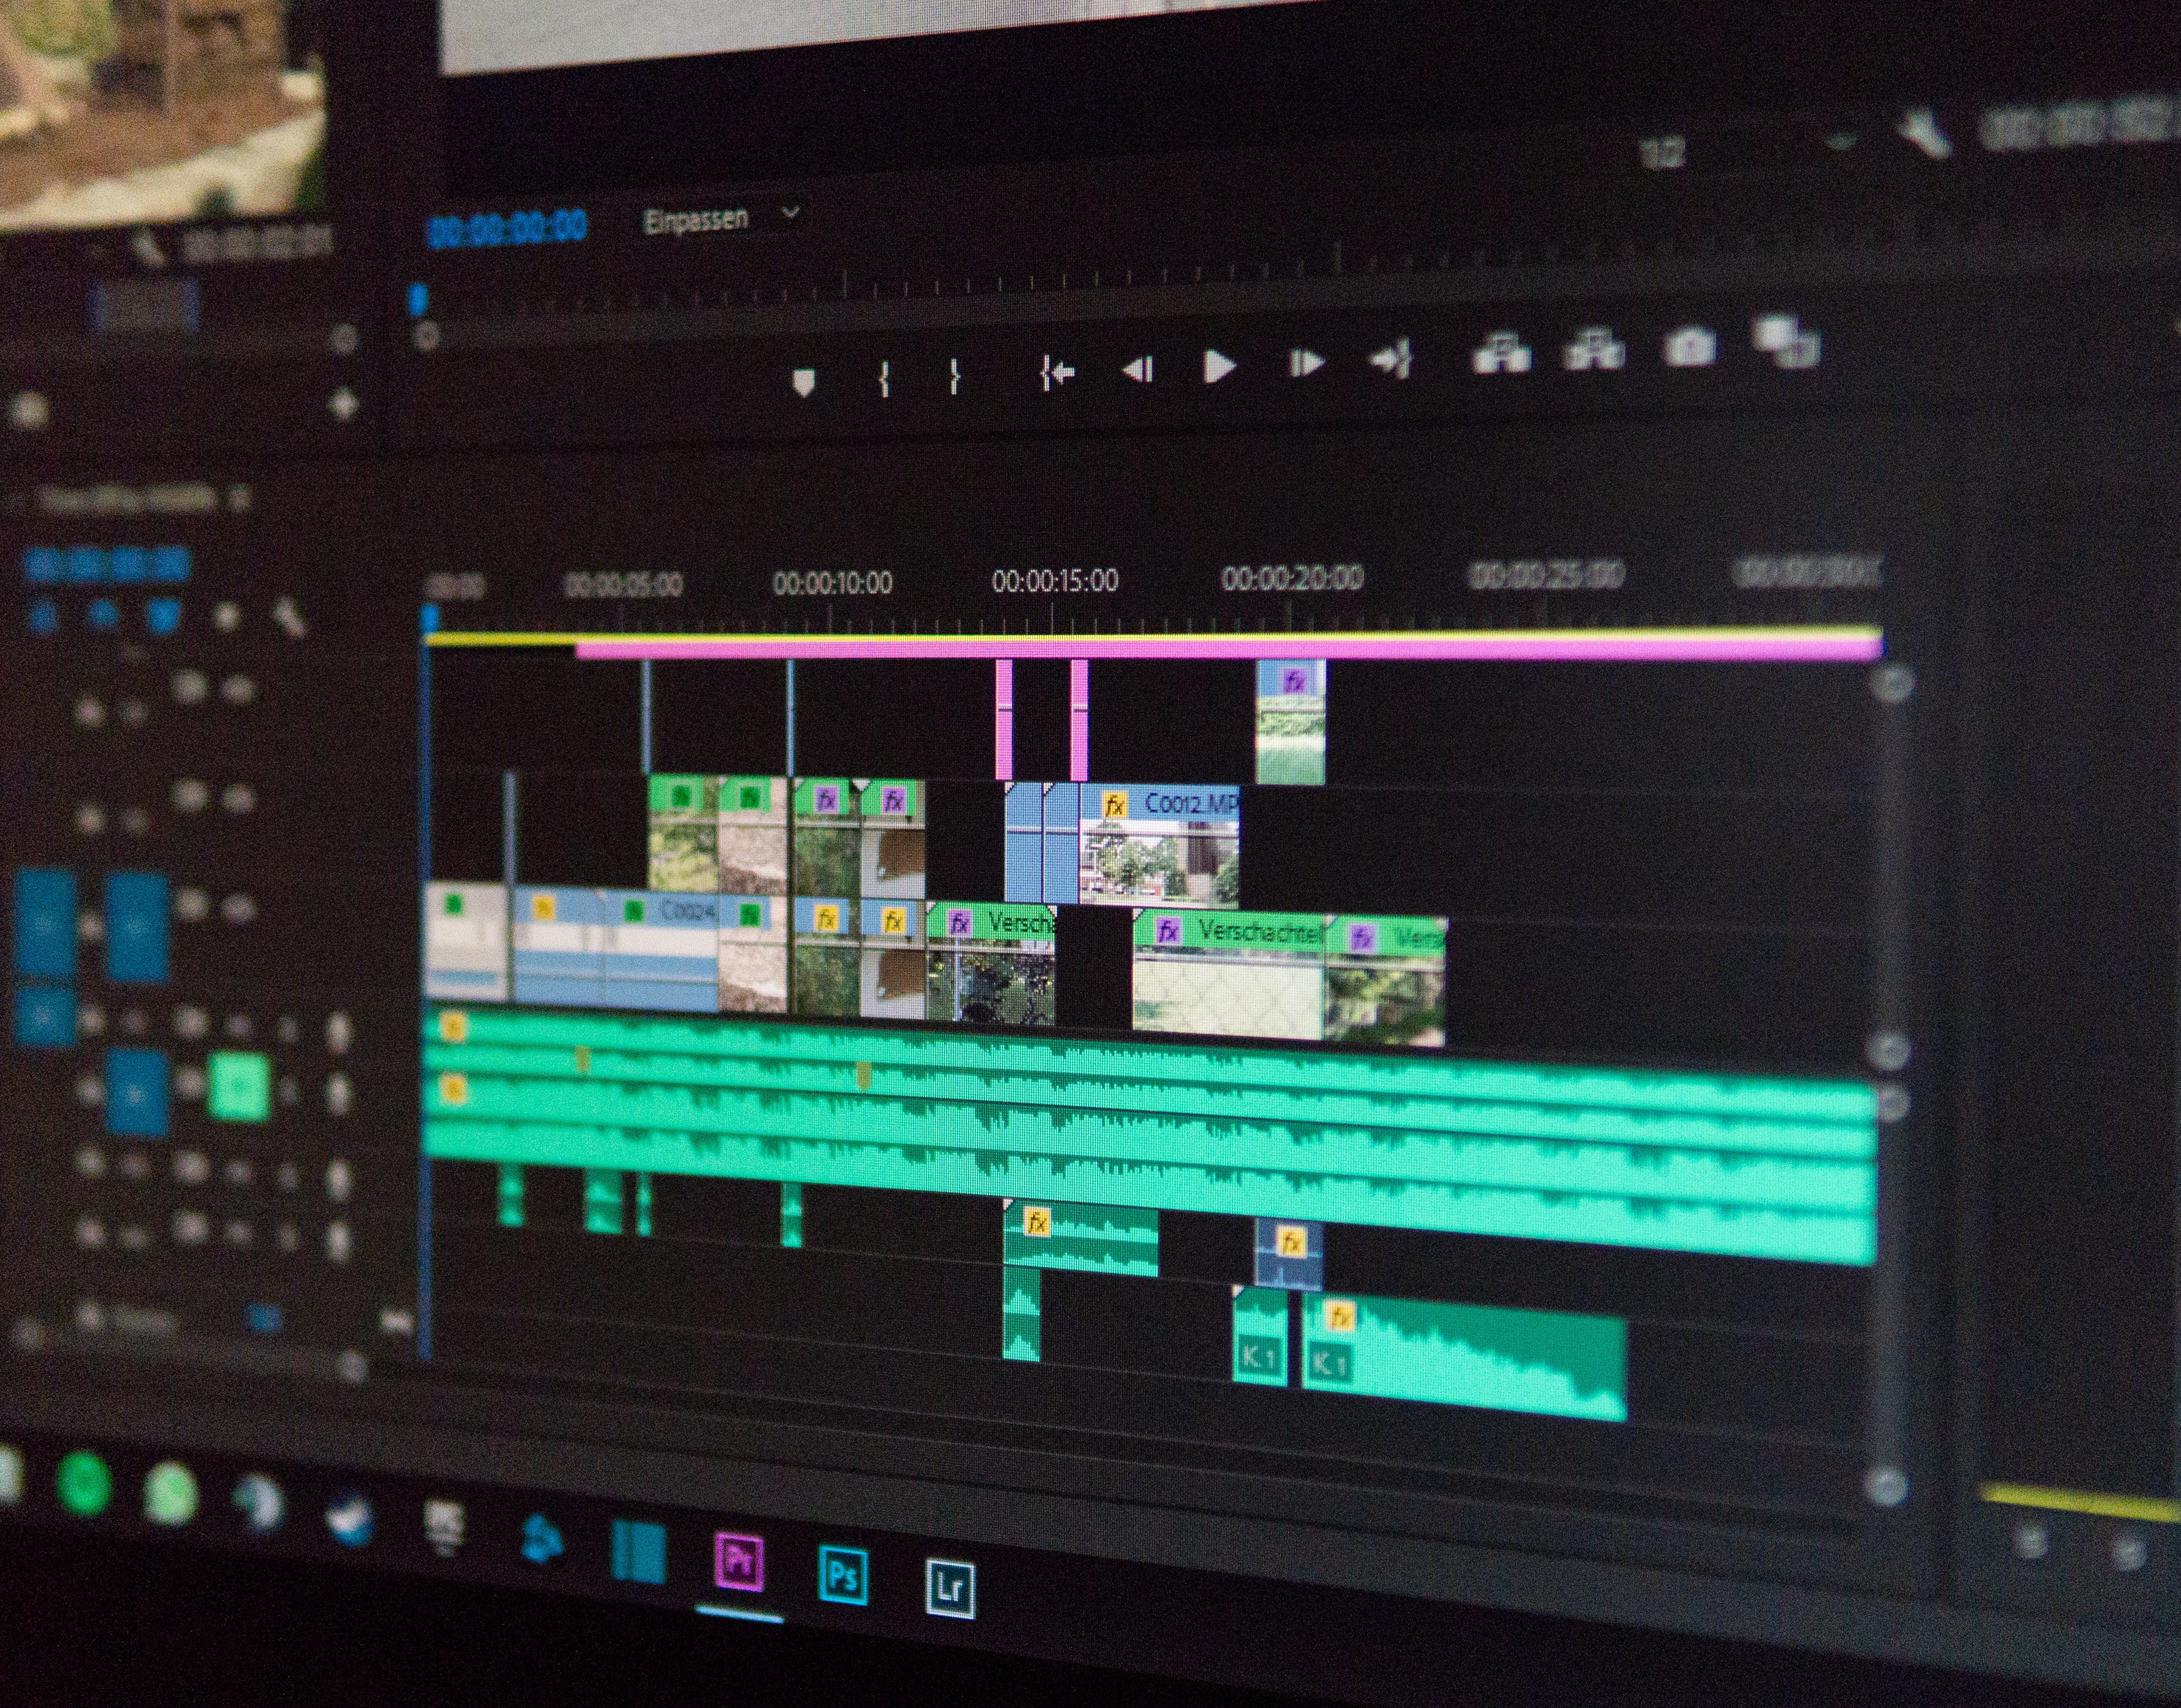
Task: Add a marker in the Program Monitor
Action: 804,382
